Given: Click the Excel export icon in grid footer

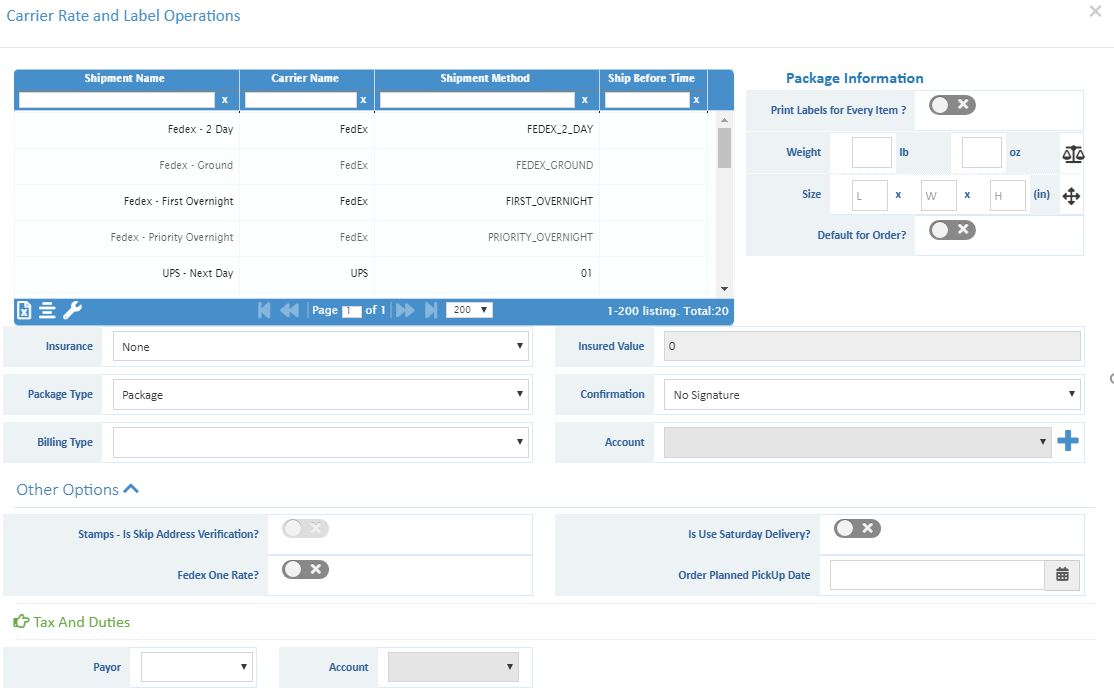Looking at the screenshot, I should pos(26,311).
